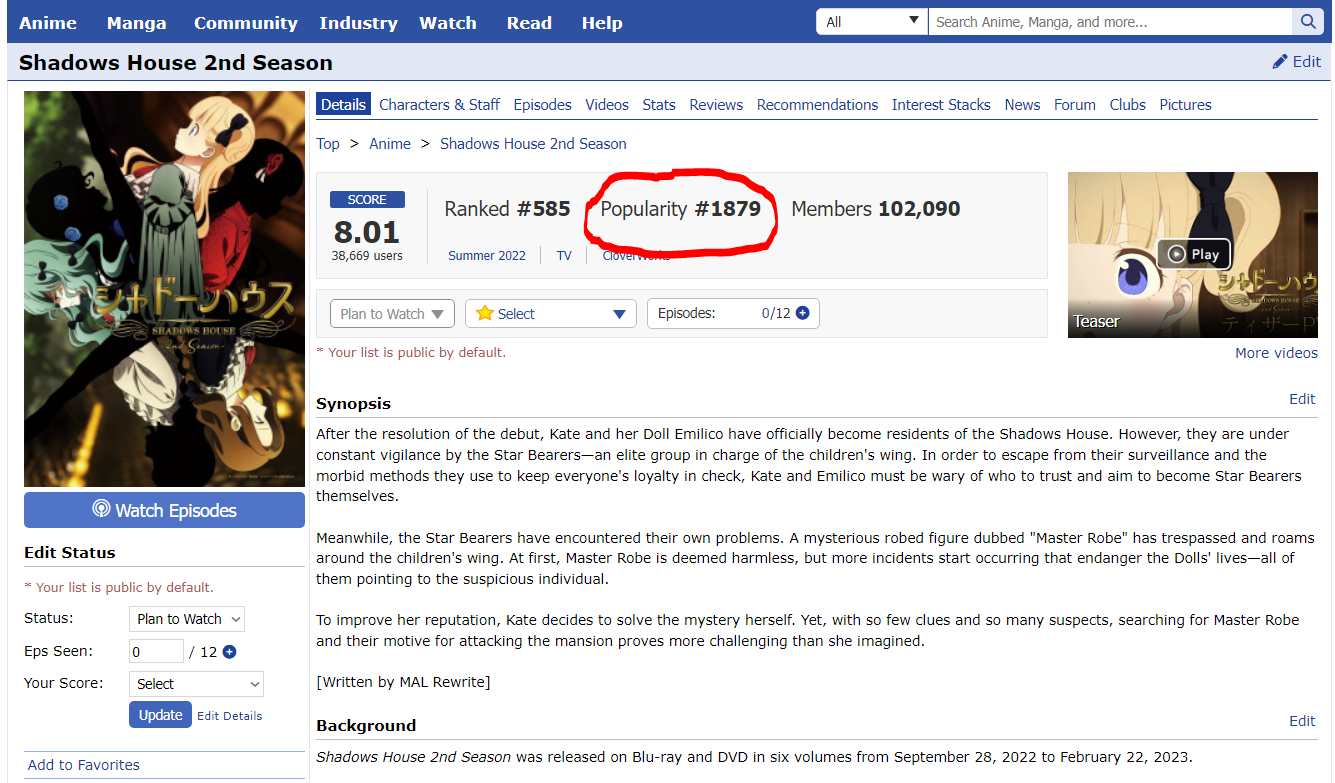Open the star Select score dropdown

click(550, 314)
